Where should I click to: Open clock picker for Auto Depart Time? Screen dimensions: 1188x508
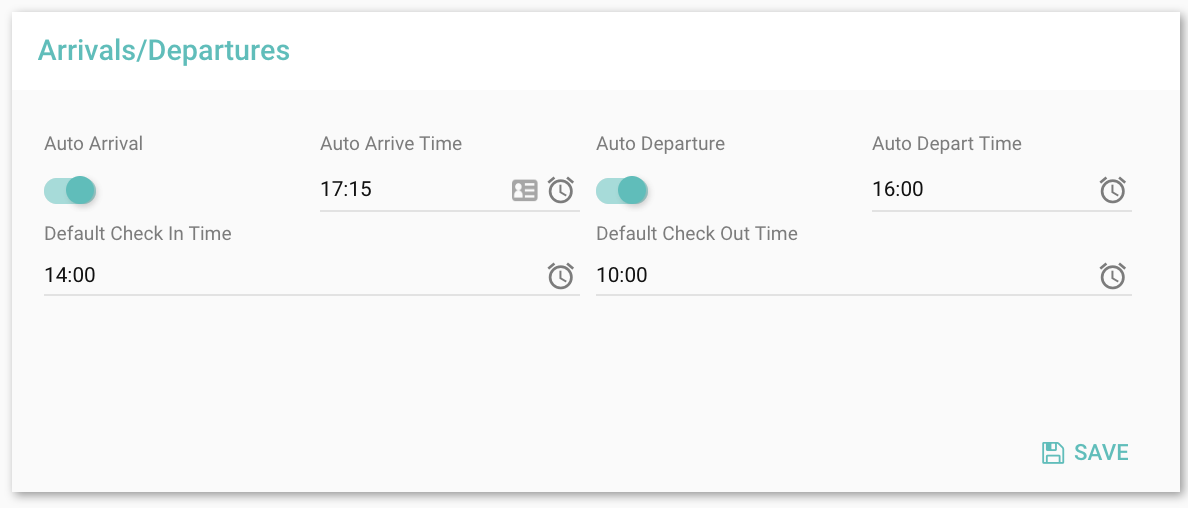pos(1113,190)
